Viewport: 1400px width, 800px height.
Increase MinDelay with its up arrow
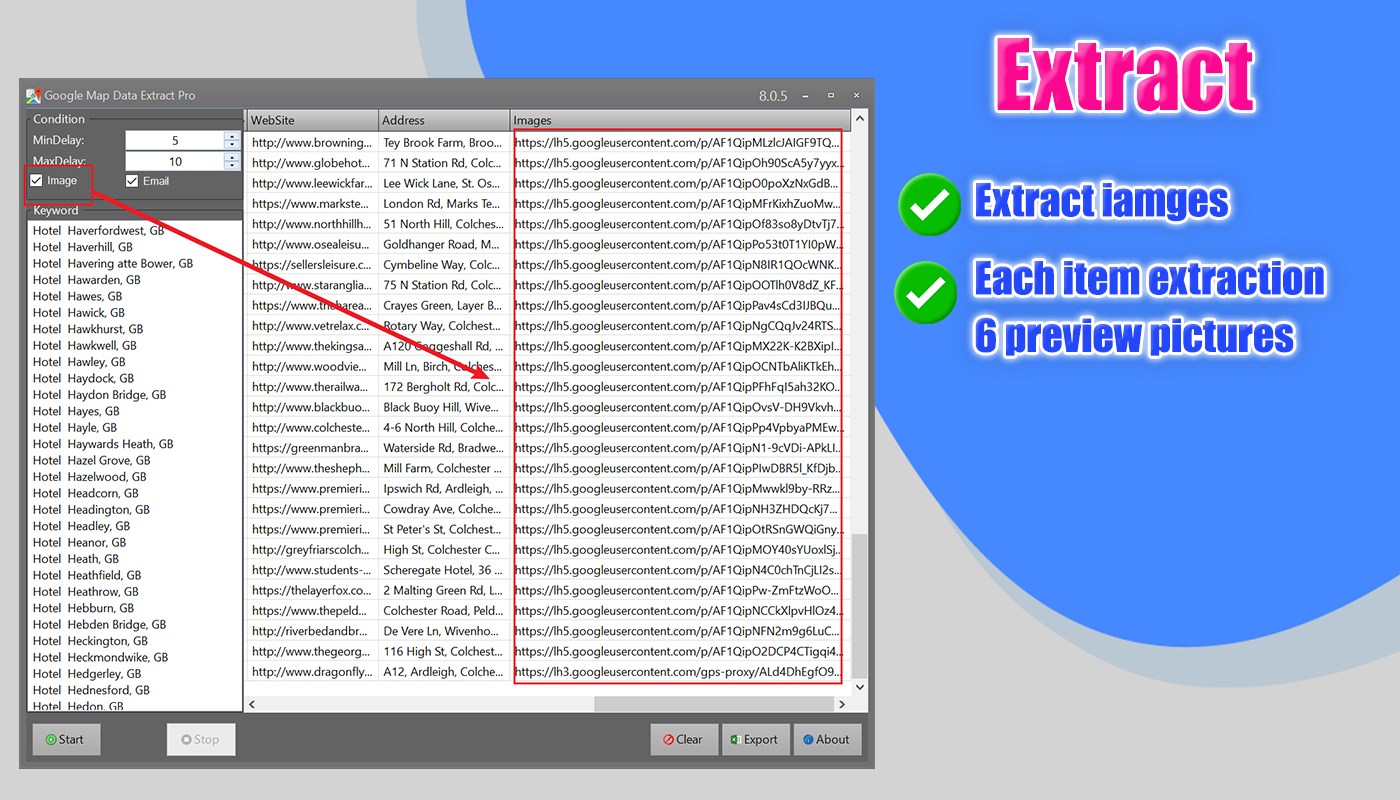tap(232, 136)
